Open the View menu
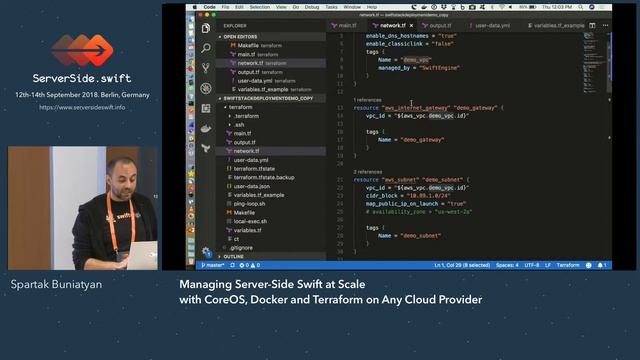The height and width of the screenshot is (360, 640). 281,7
